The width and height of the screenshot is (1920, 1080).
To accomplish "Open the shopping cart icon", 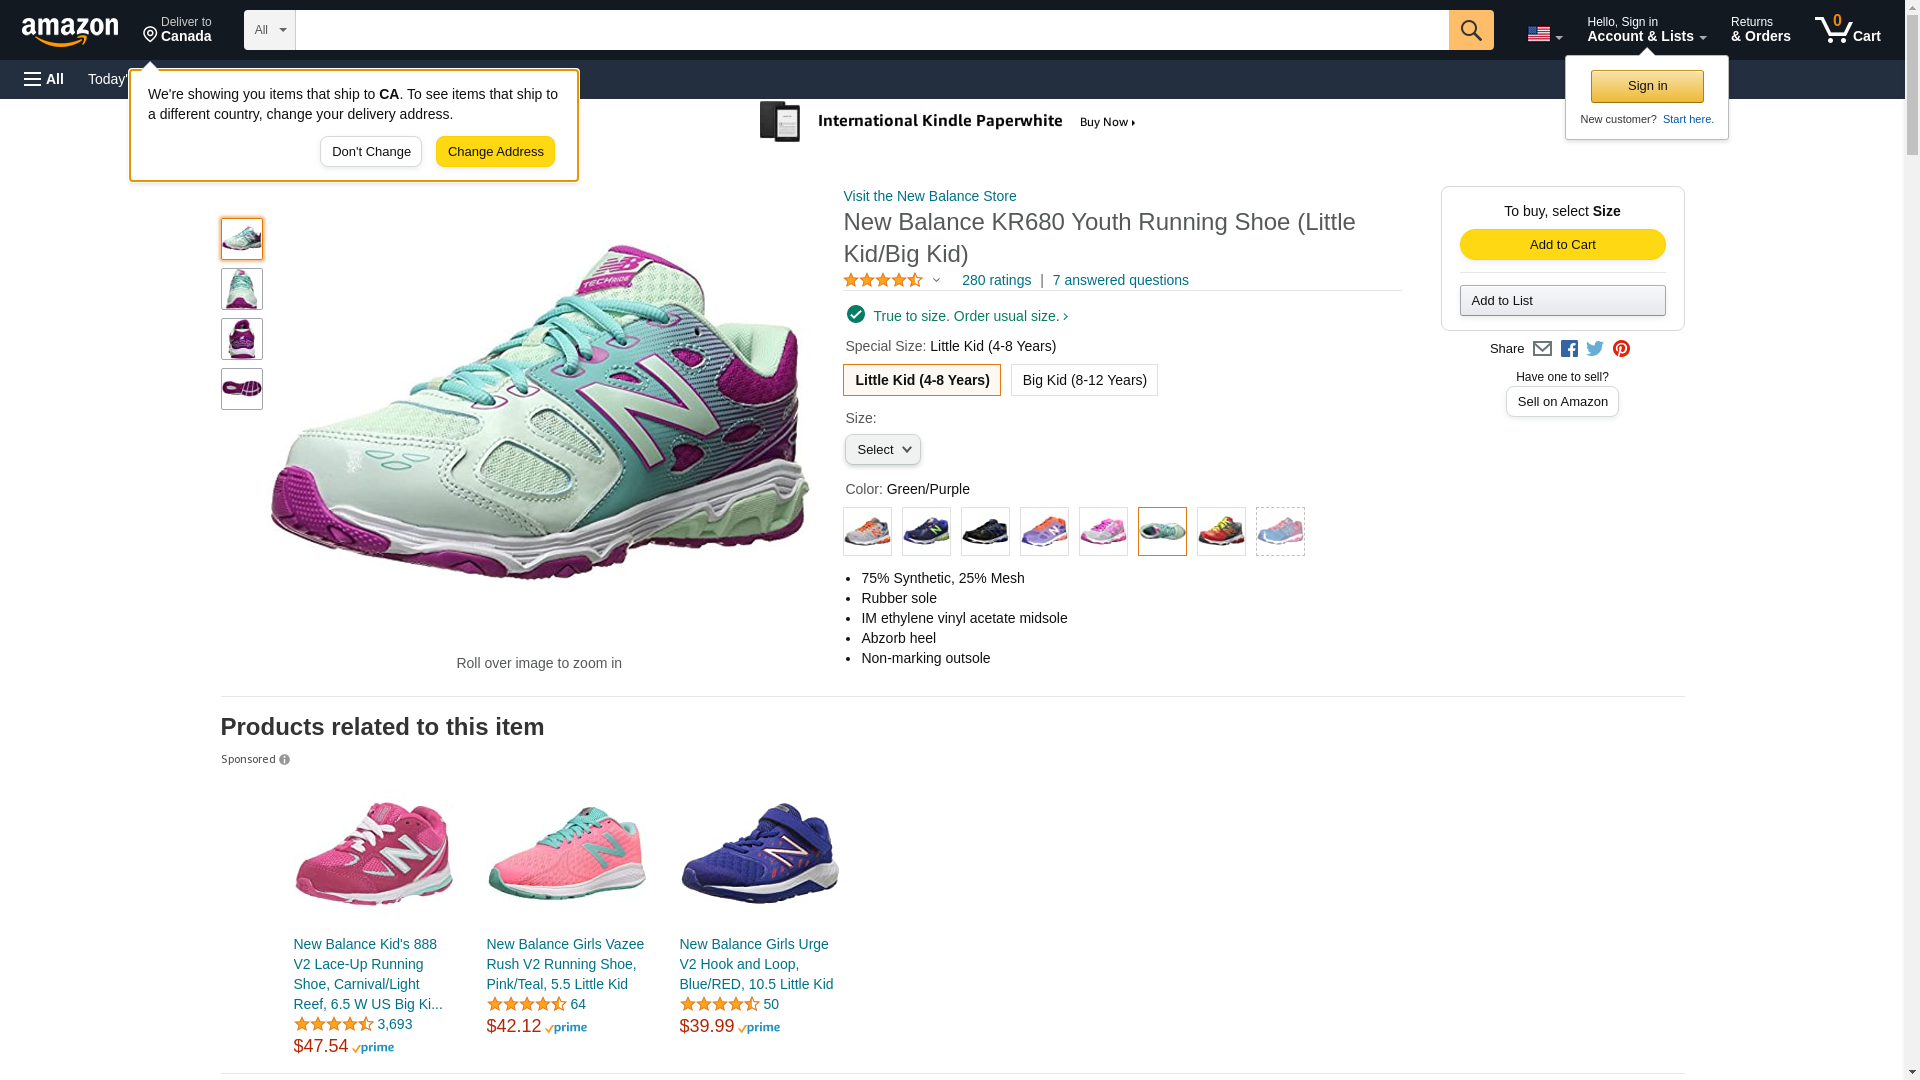I will tap(1846, 30).
